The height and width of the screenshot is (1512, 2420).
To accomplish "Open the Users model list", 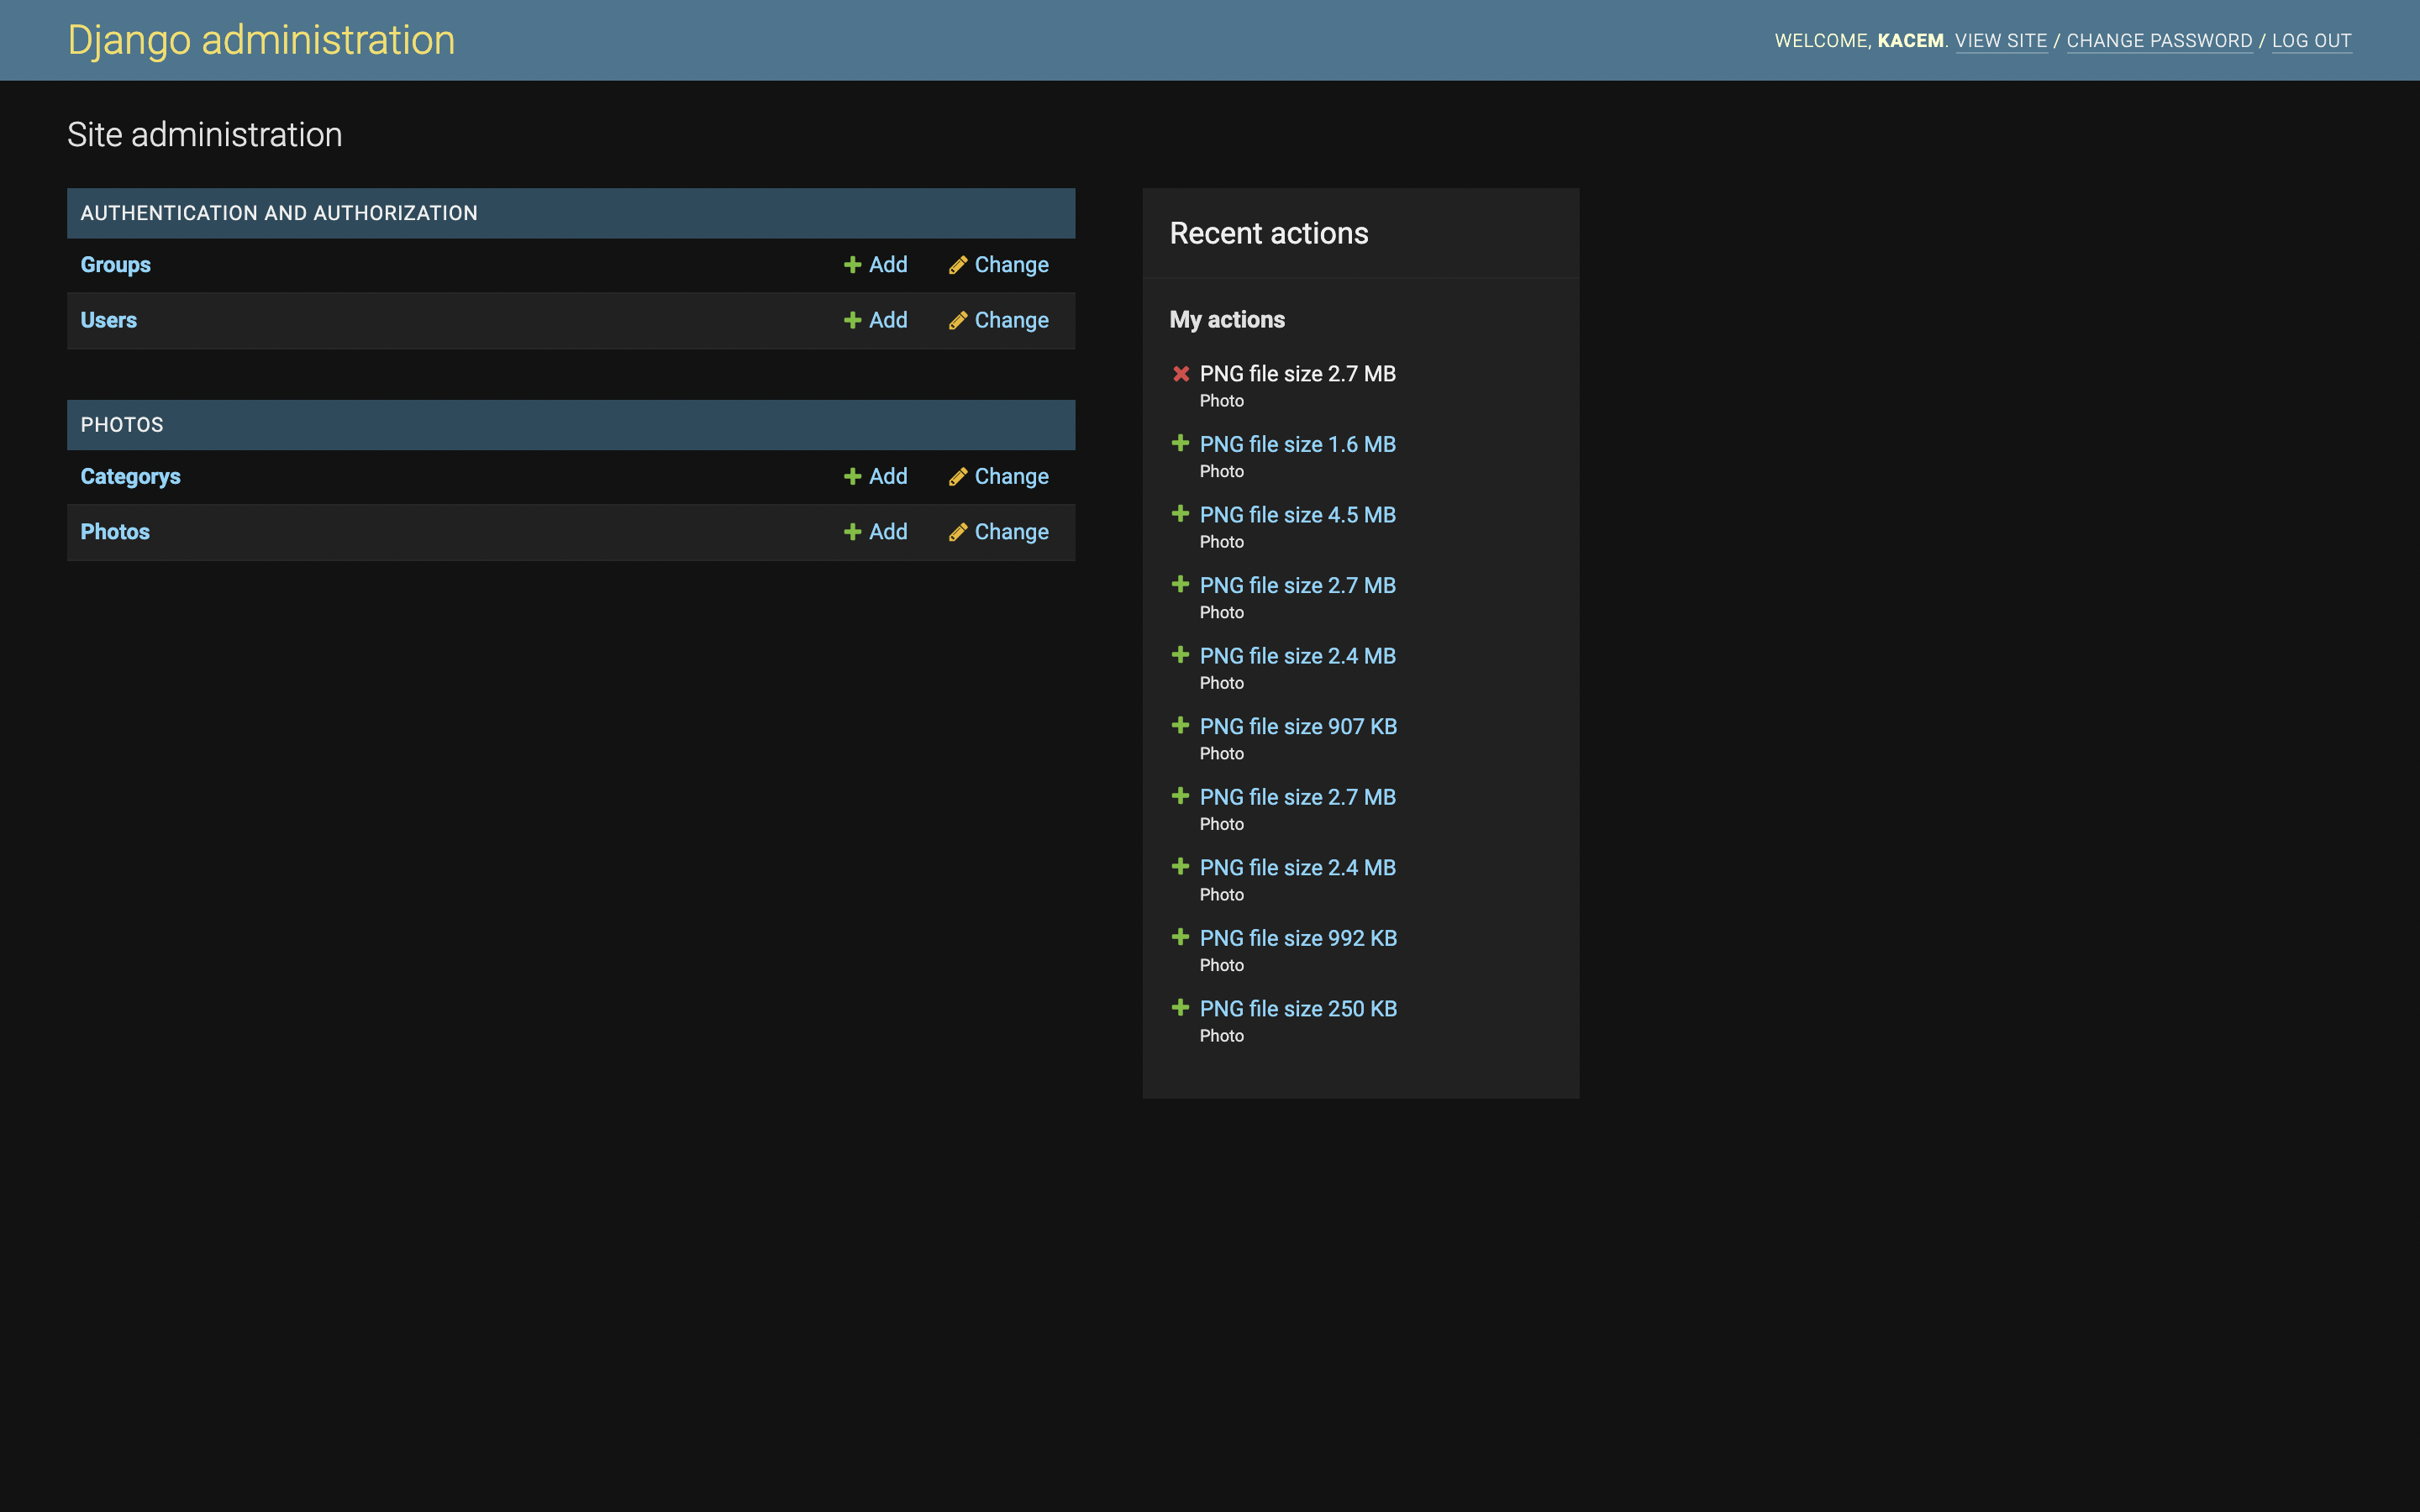I will (108, 320).
